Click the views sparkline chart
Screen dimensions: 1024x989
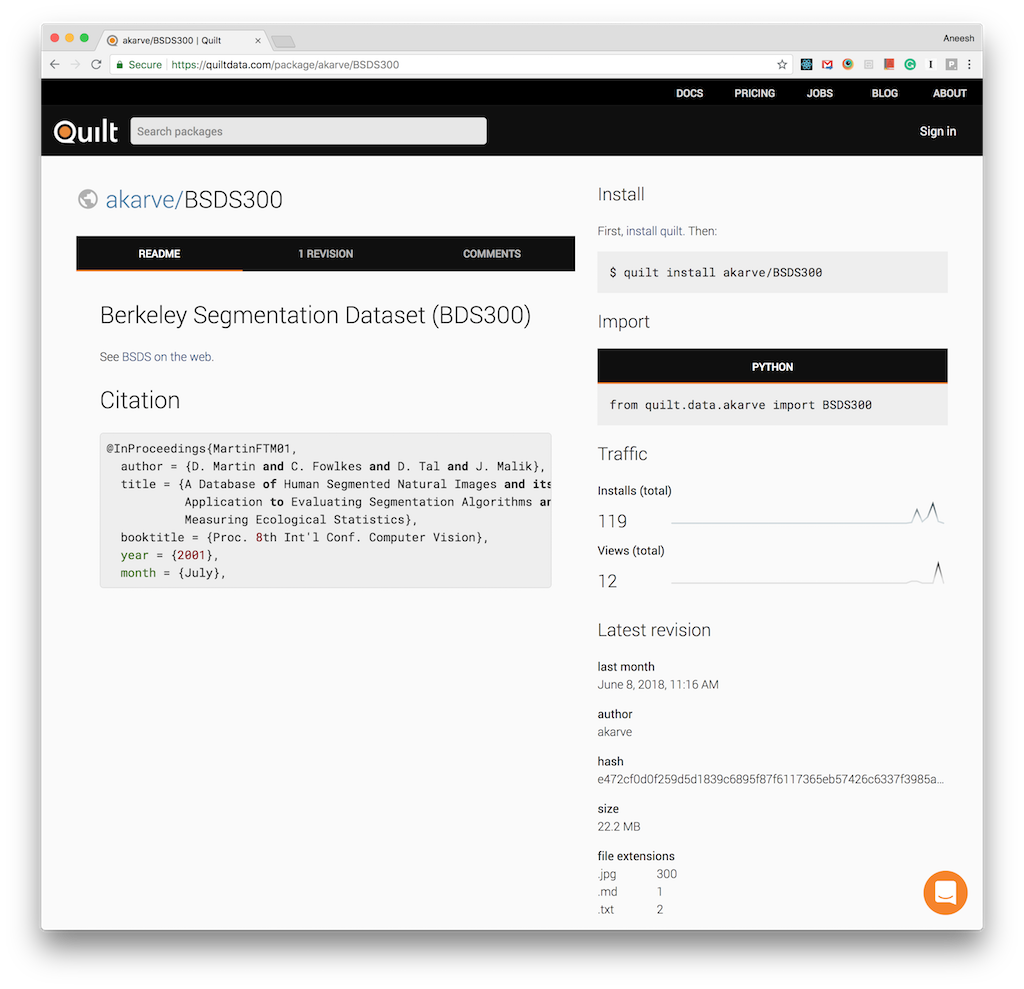(x=807, y=573)
